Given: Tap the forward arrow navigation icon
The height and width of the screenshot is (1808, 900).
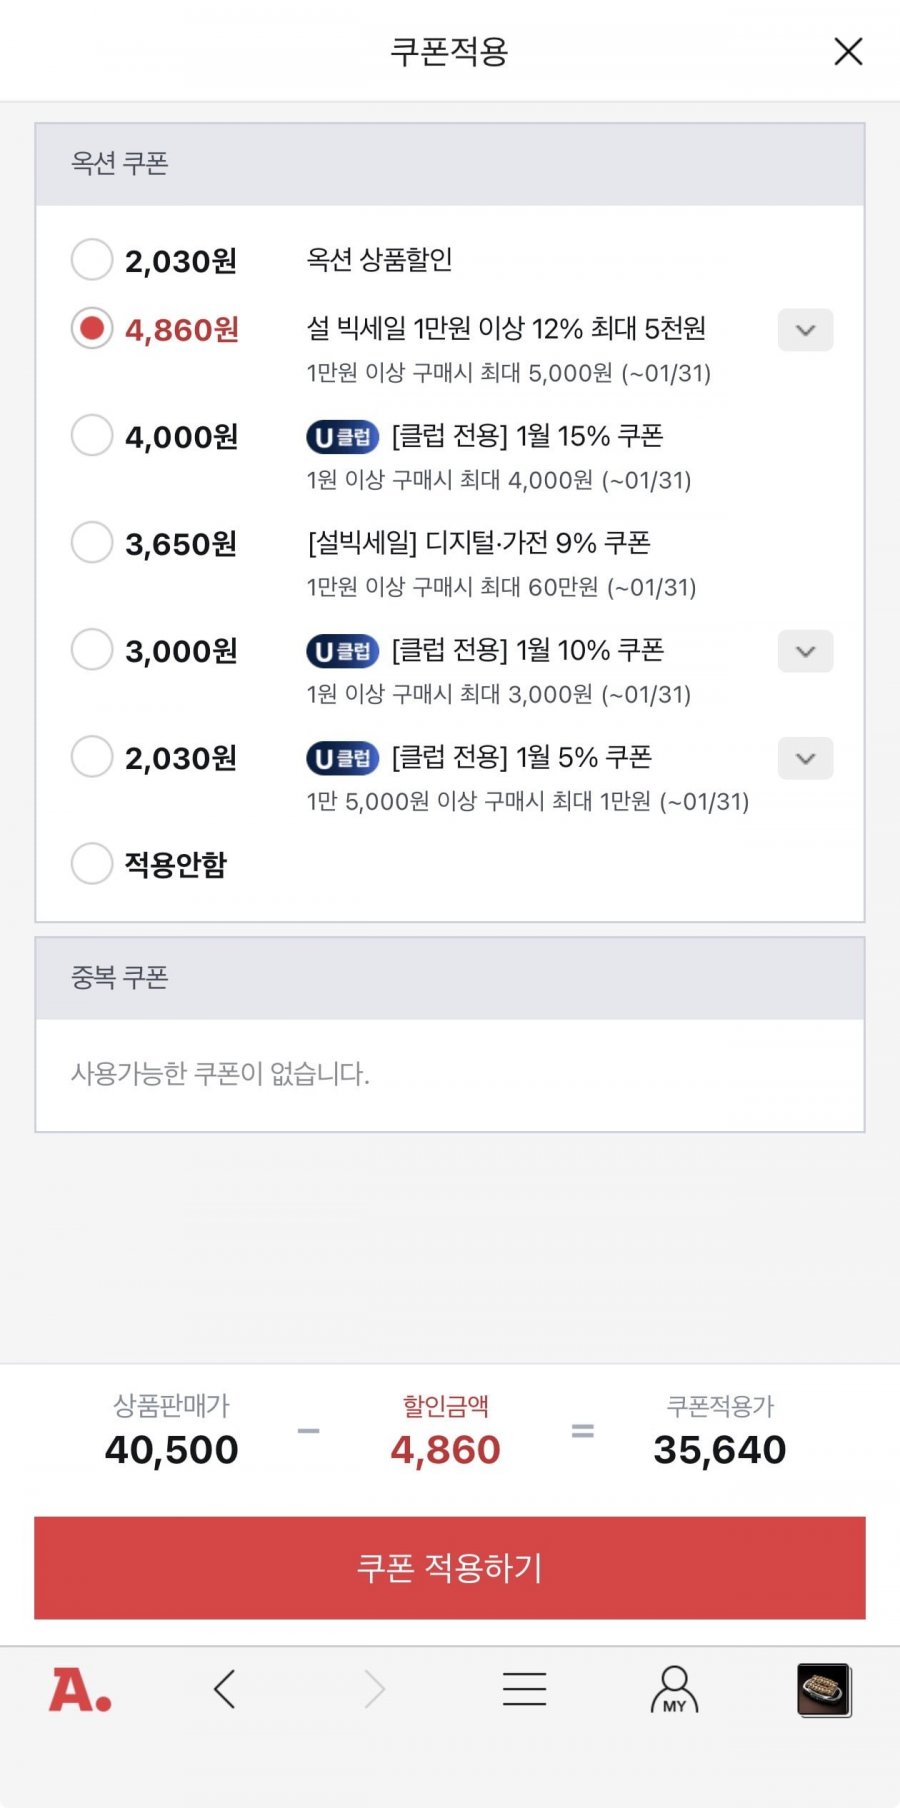Looking at the screenshot, I should (x=375, y=1690).
